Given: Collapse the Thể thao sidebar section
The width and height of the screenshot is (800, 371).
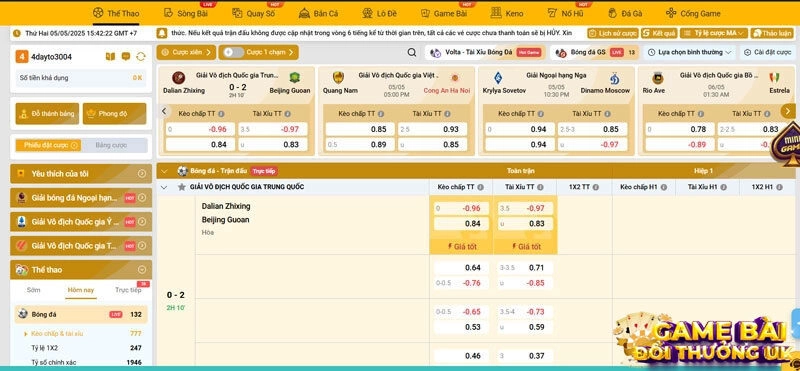Looking at the screenshot, I should point(142,269).
